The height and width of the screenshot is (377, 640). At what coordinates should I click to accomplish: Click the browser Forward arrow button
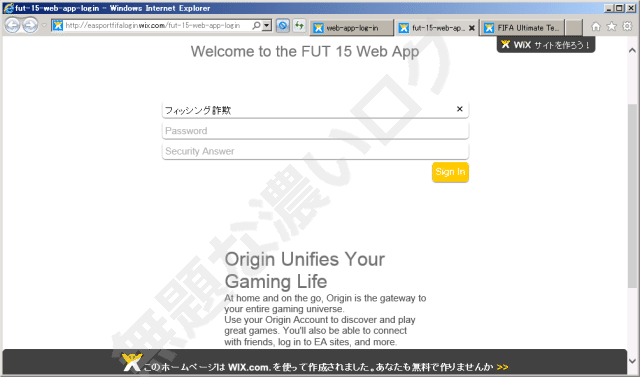click(x=30, y=25)
